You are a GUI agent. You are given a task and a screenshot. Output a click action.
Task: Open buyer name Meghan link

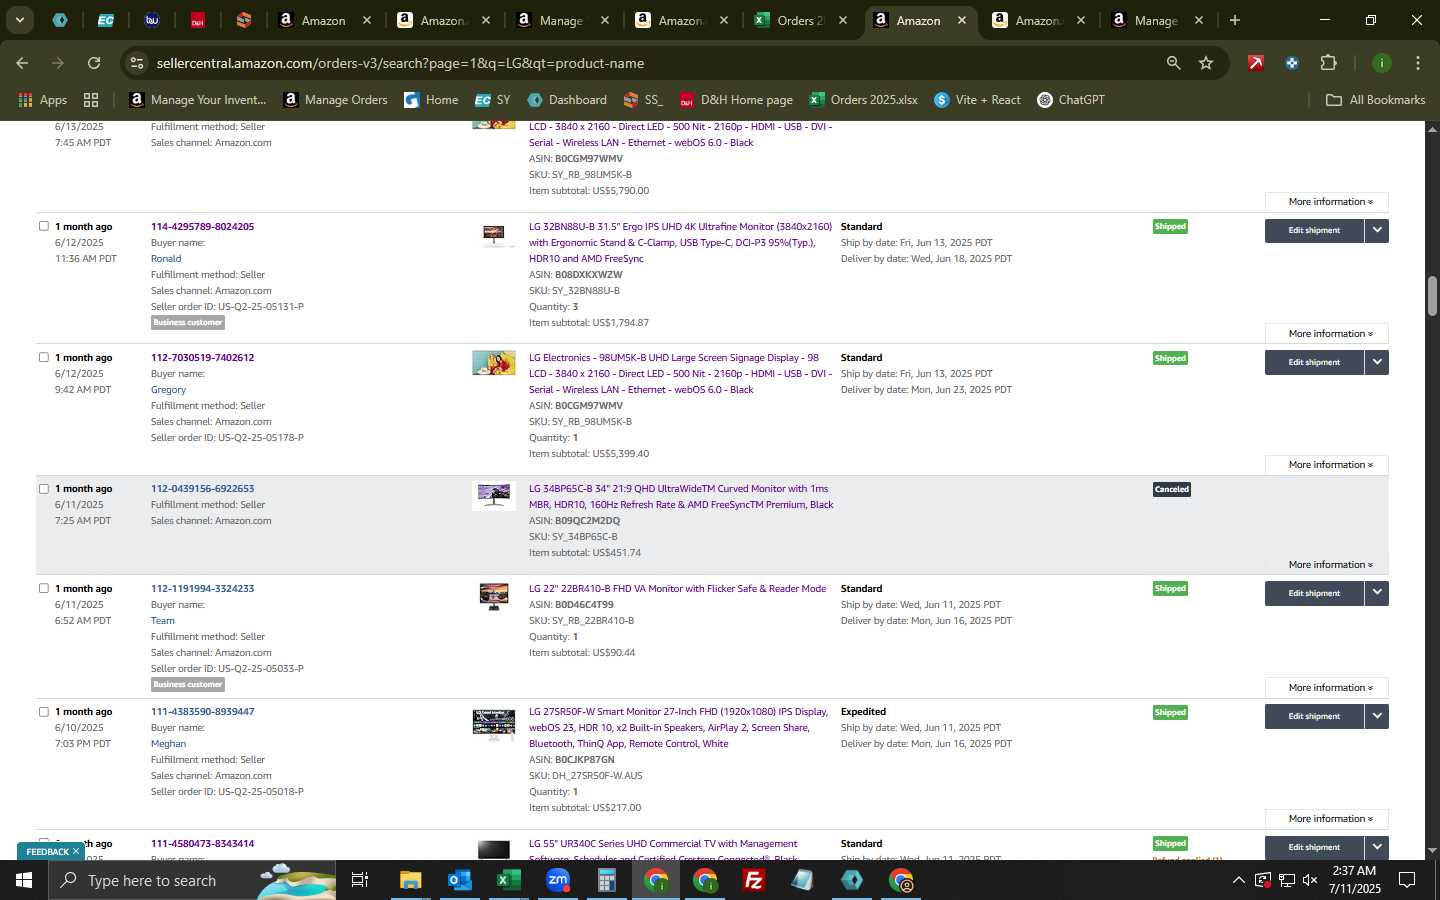coord(168,743)
